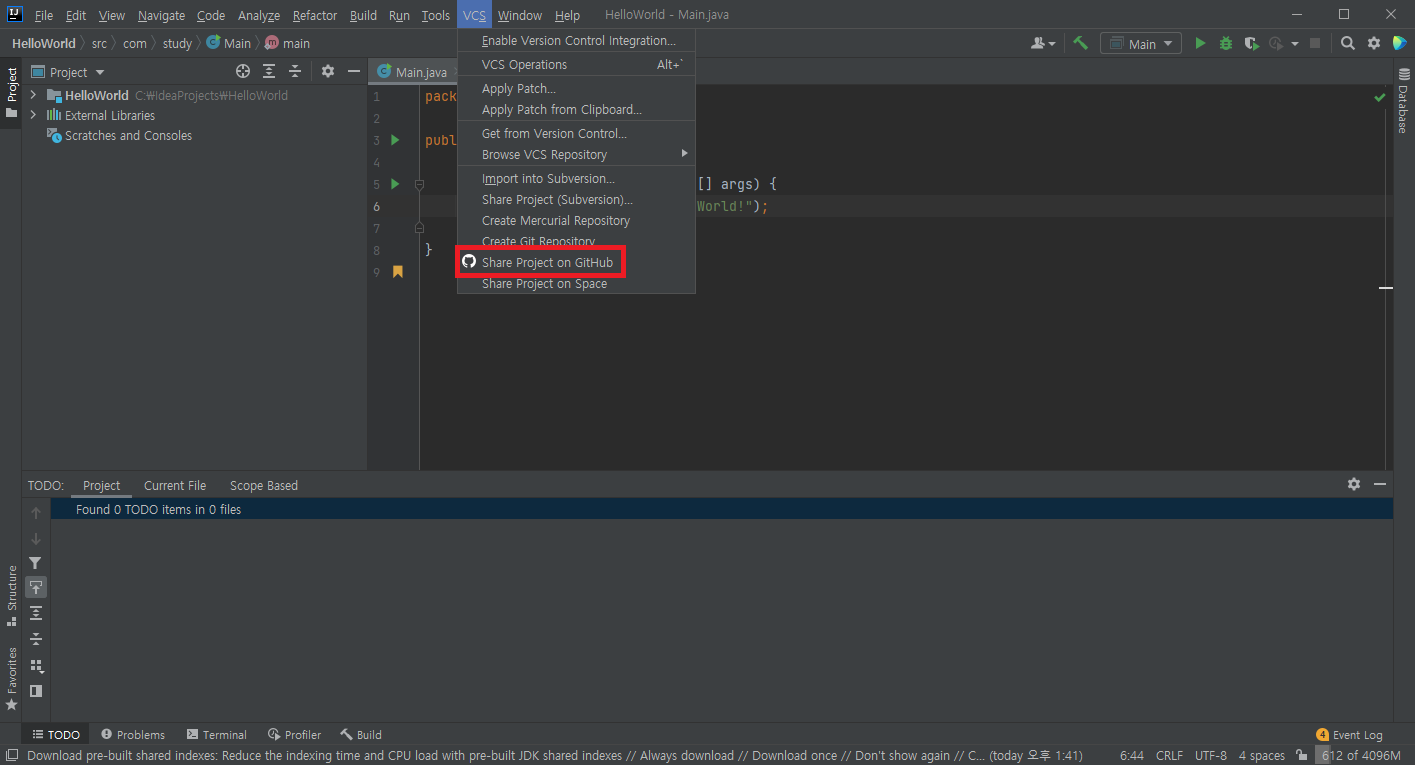Collapse all in the Project panel toolbar
The image size is (1415, 765).
point(295,71)
